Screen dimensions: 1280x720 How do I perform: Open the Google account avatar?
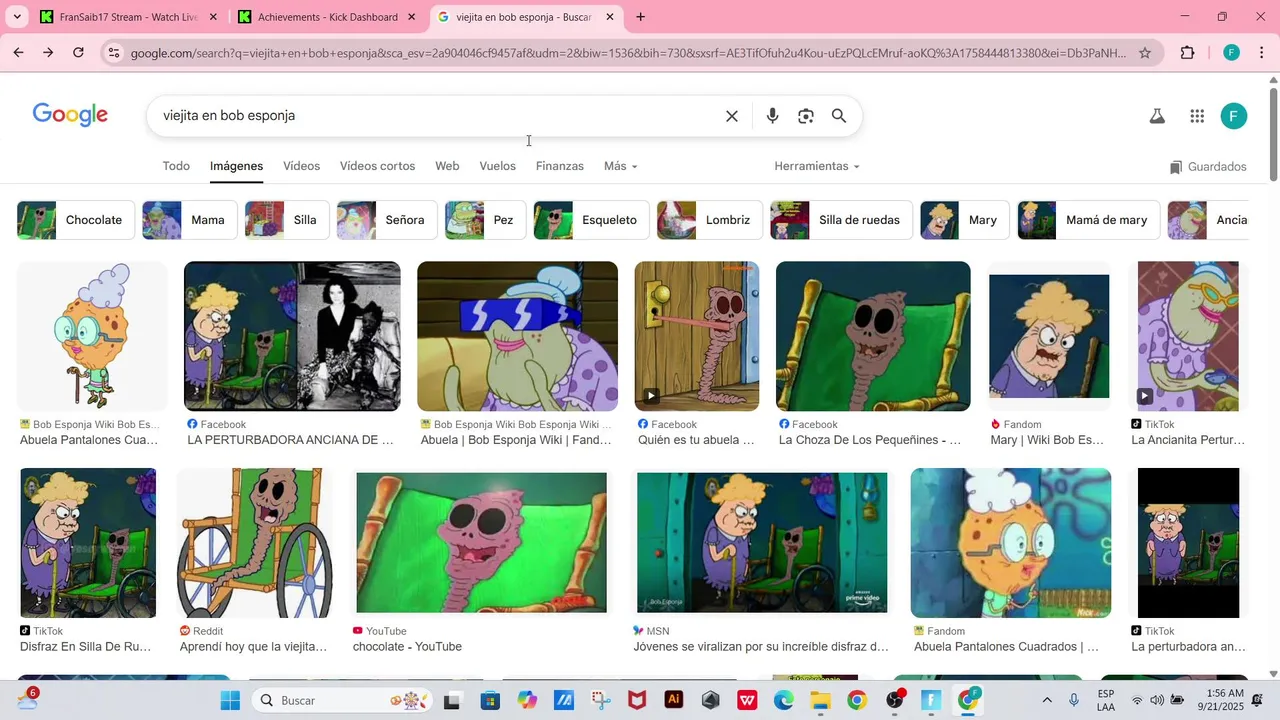coord(1234,116)
